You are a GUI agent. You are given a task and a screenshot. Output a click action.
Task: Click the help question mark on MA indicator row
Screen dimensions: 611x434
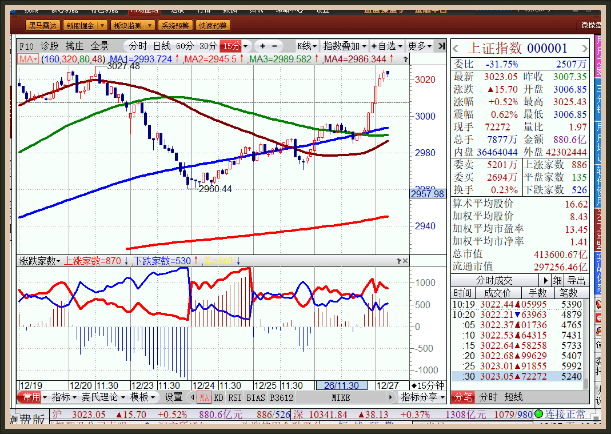point(405,60)
